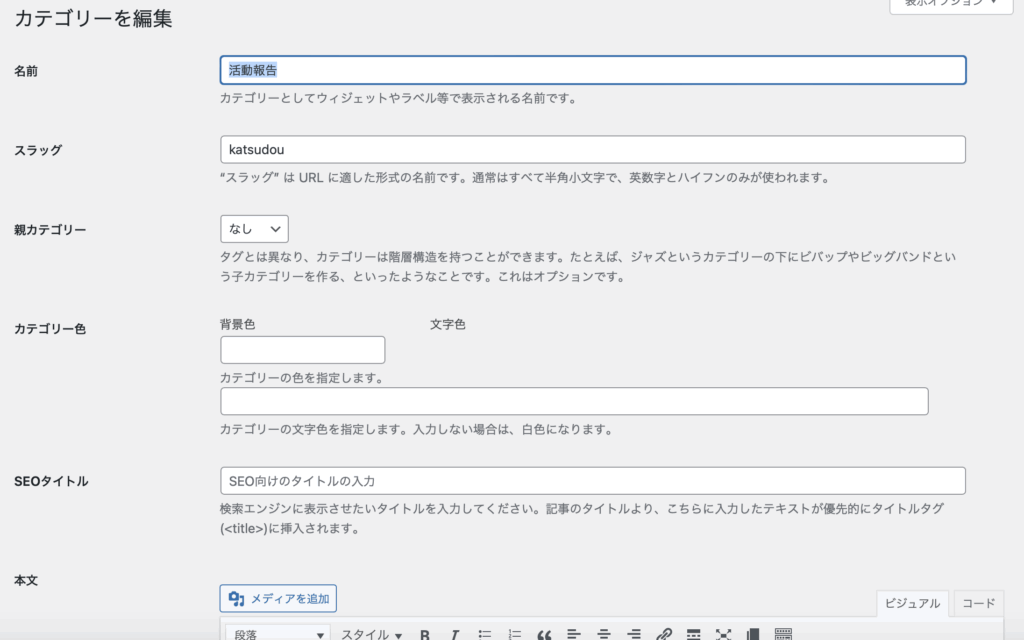Pick a 背景色 background color
This screenshot has width=1024, height=640.
click(302, 349)
